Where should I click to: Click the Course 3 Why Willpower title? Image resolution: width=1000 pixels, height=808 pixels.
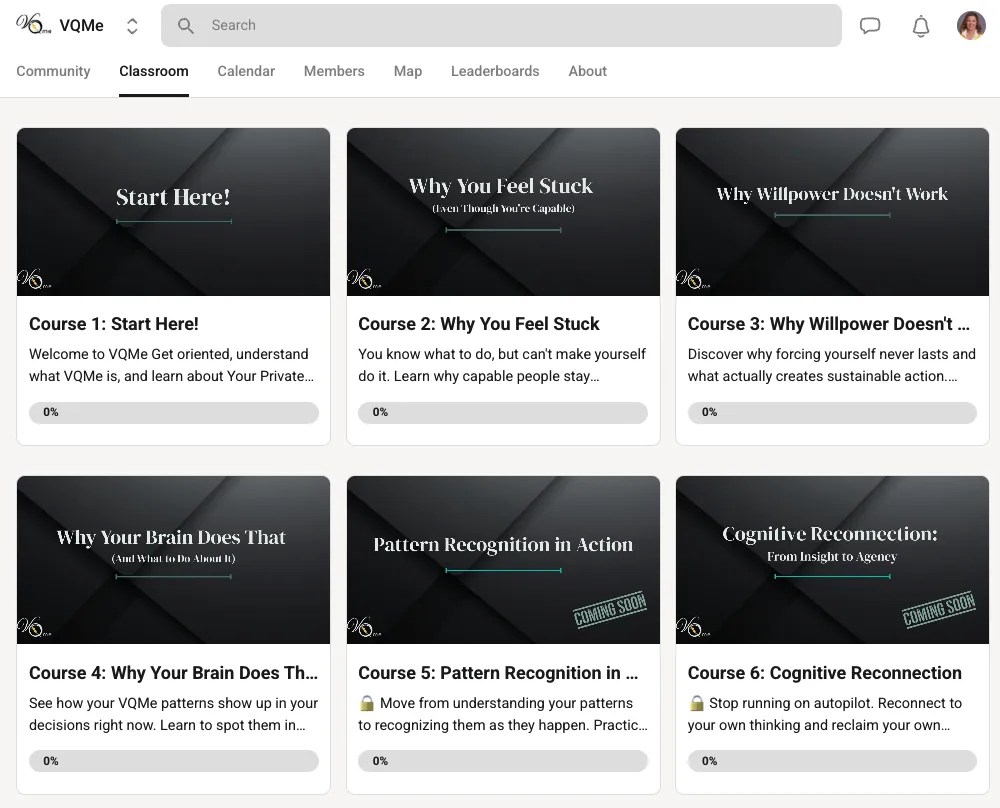[x=828, y=324]
